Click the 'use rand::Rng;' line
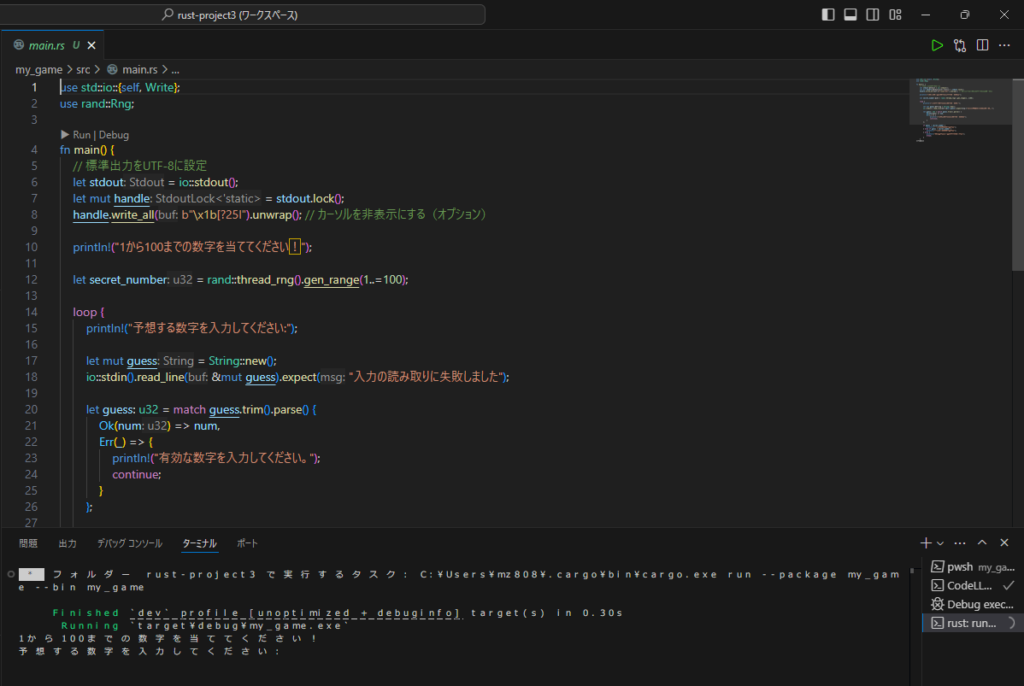 pos(97,103)
